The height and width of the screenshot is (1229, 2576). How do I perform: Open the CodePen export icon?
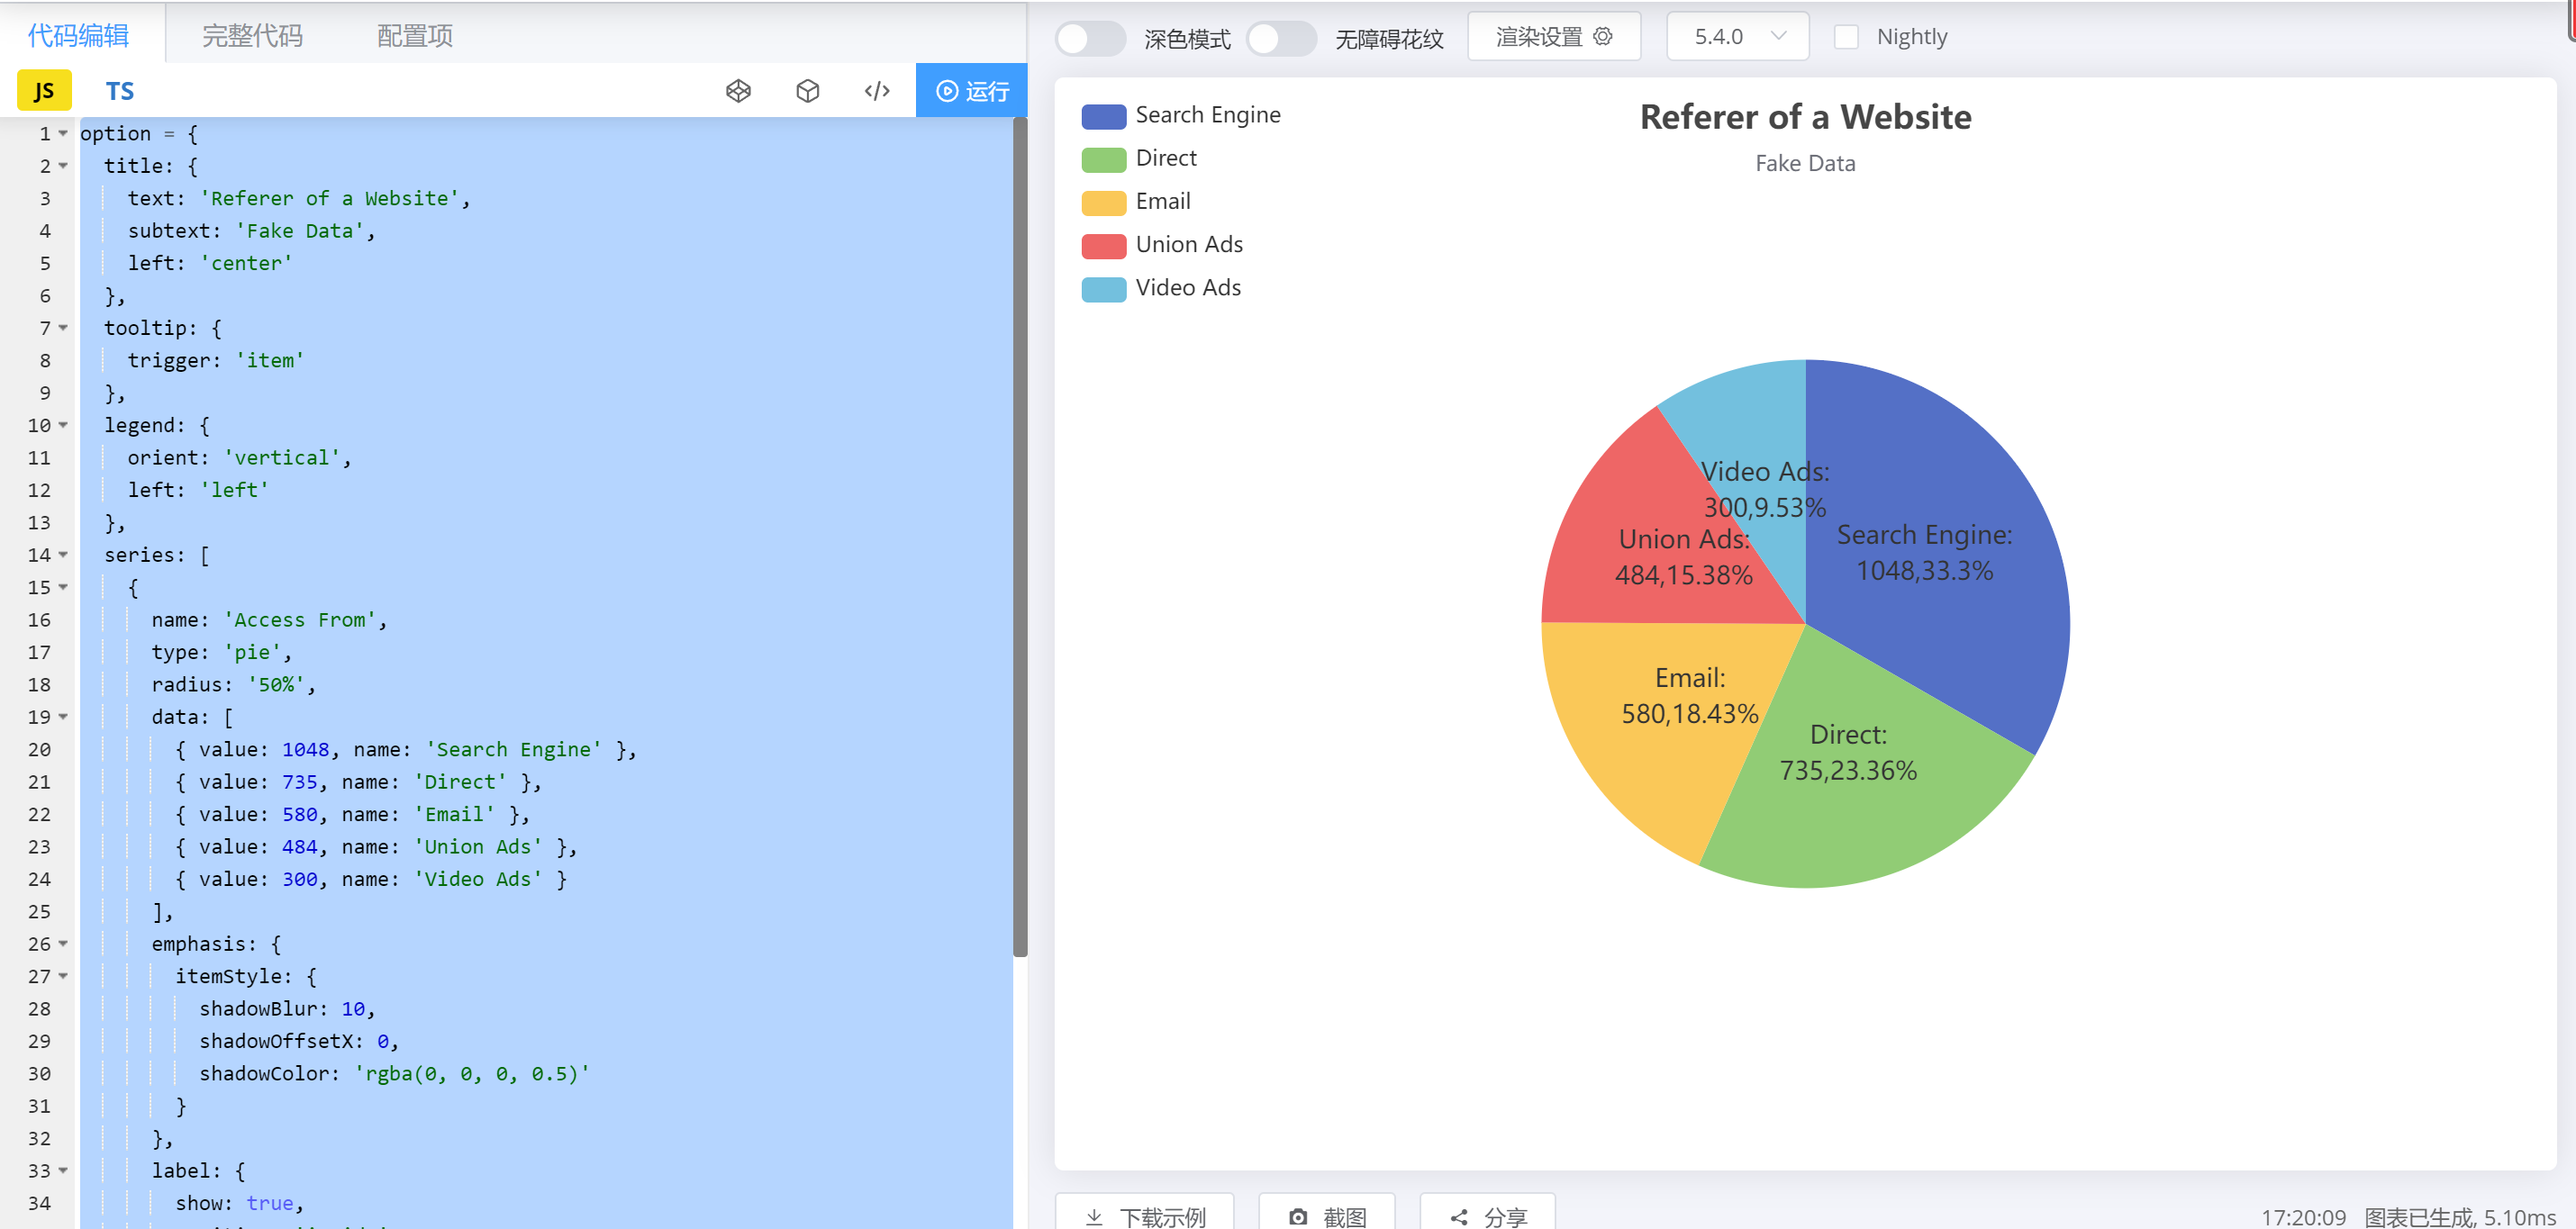pyautogui.click(x=738, y=91)
